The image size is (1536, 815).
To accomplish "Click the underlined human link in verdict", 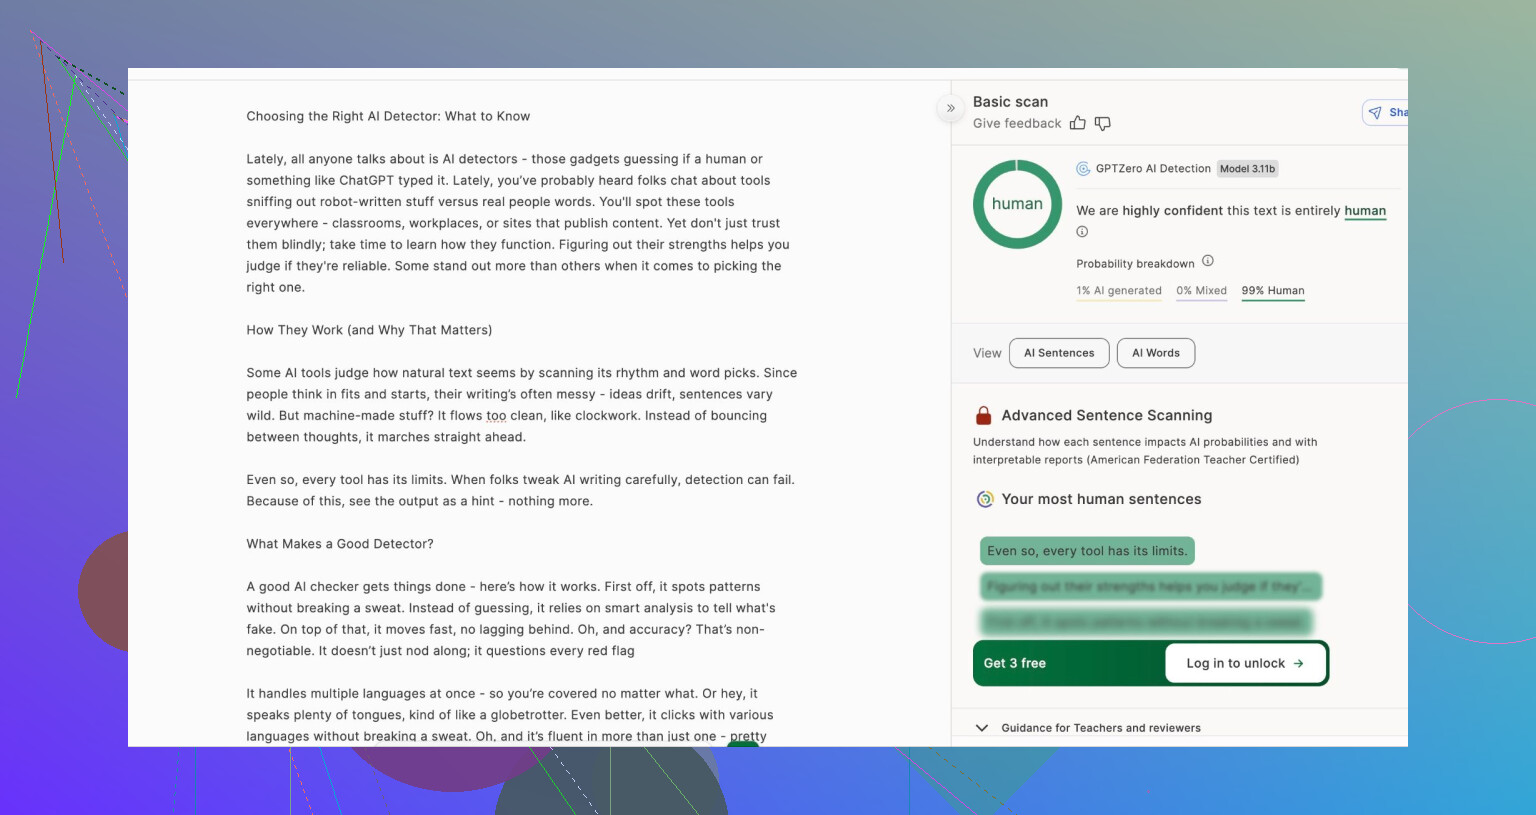I will [1364, 211].
